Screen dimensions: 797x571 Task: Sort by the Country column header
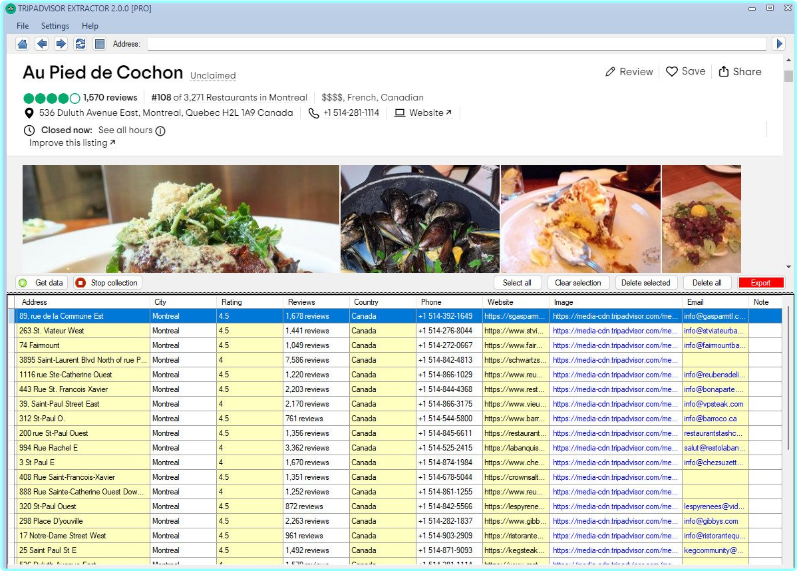click(383, 302)
